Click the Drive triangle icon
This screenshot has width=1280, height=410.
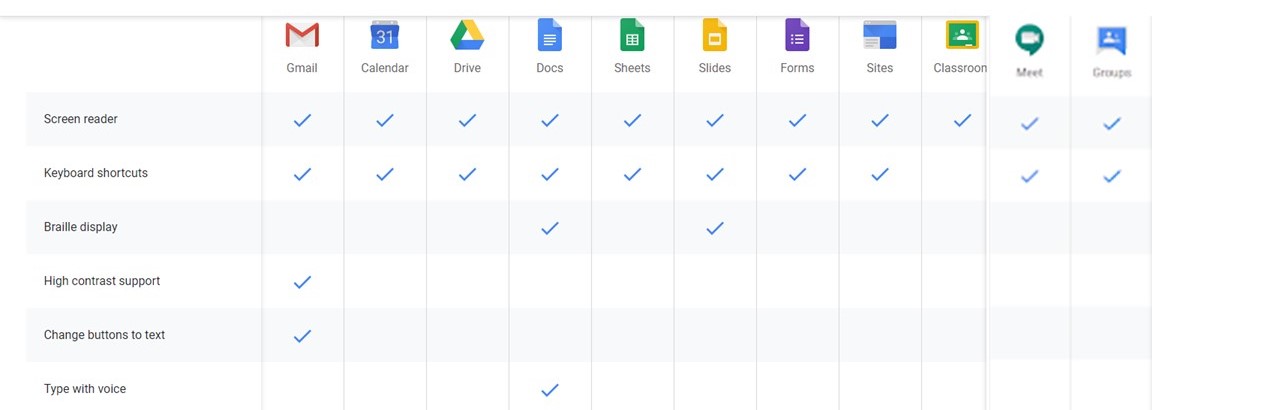tap(467, 35)
